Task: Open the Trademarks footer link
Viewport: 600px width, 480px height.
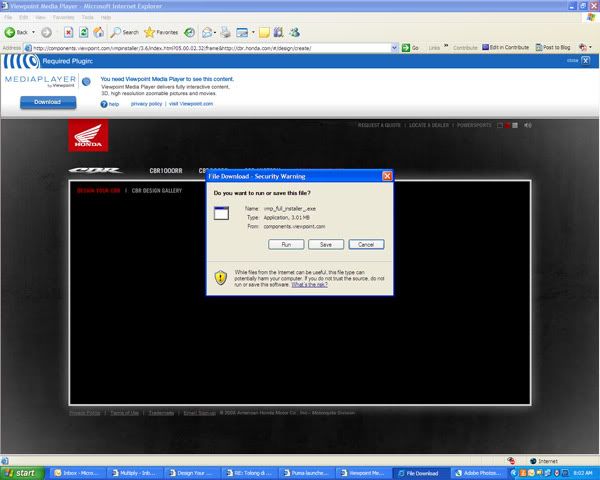Action: coord(161,413)
